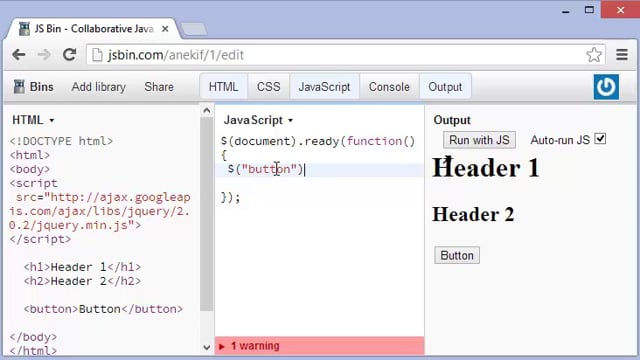Toggle the JavaScript panel tab
This screenshot has height=360, width=640.
[x=324, y=87]
